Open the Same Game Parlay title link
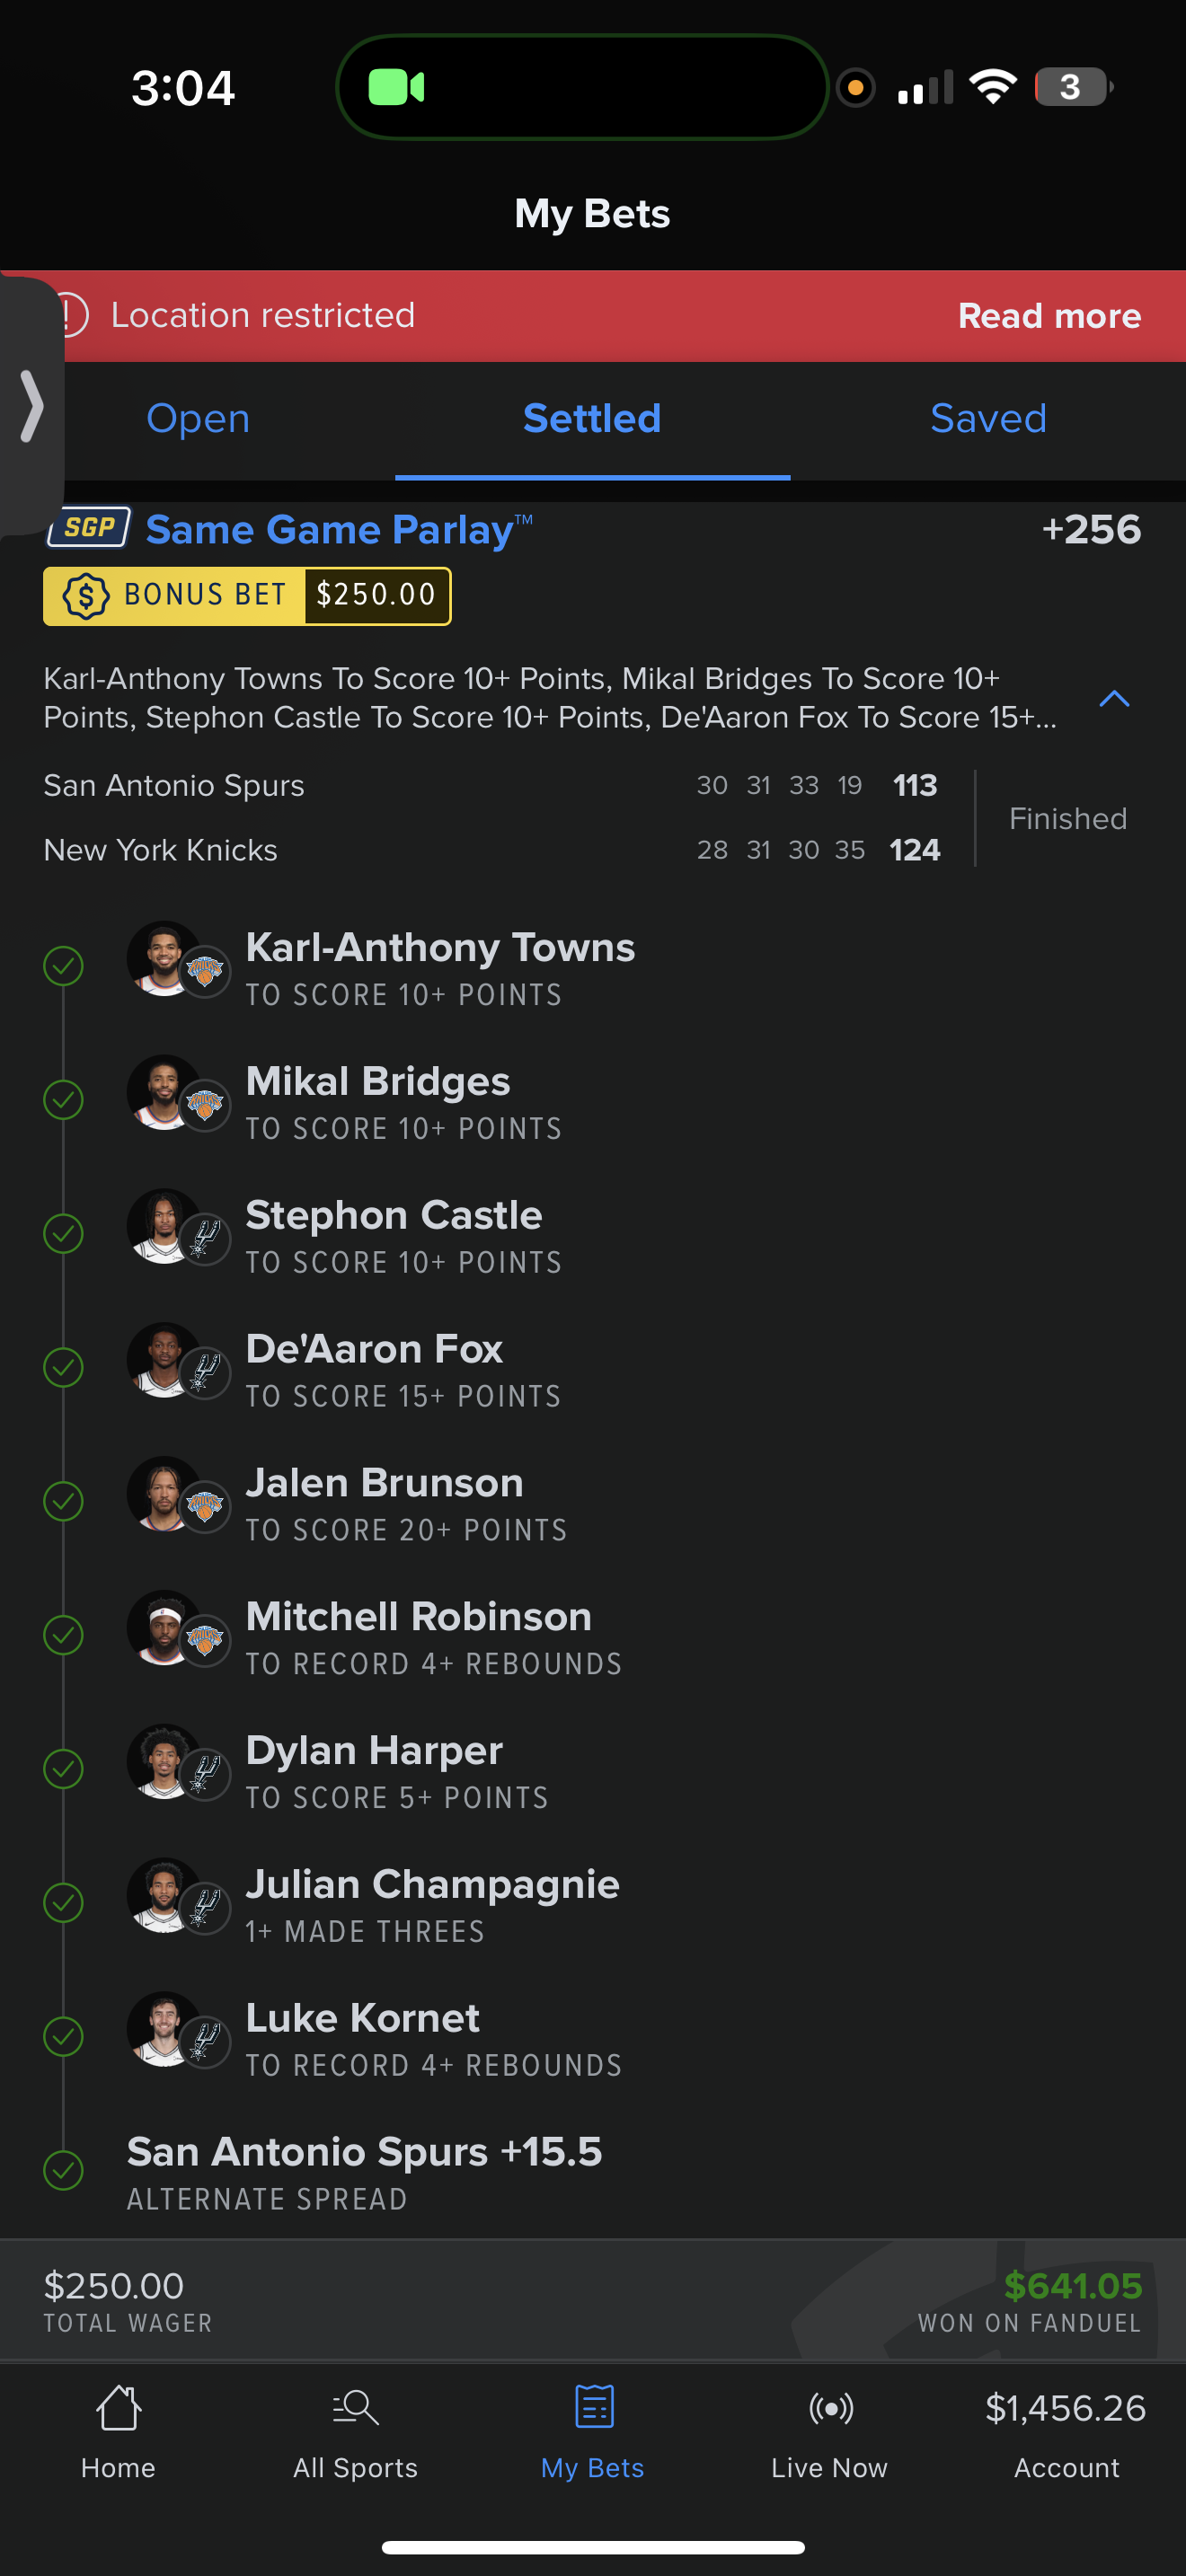 click(330, 530)
